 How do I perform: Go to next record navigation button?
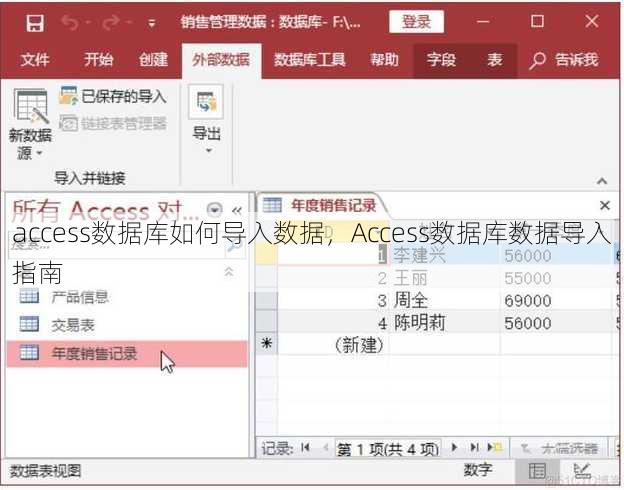point(454,447)
